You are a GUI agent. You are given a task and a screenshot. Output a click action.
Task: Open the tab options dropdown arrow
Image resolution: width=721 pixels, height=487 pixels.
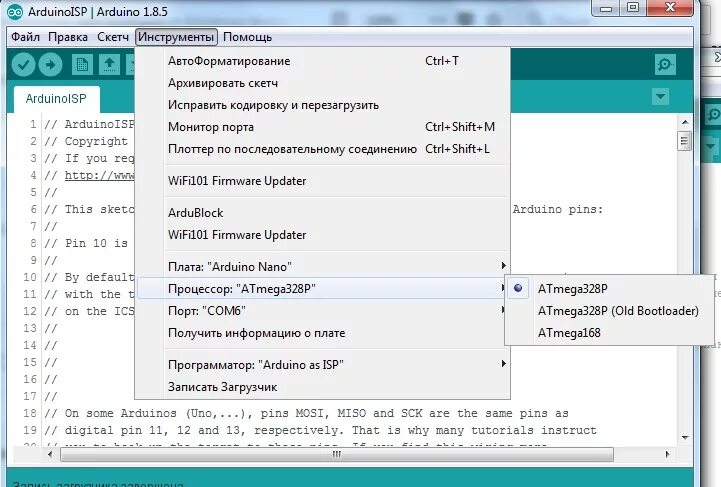click(660, 97)
